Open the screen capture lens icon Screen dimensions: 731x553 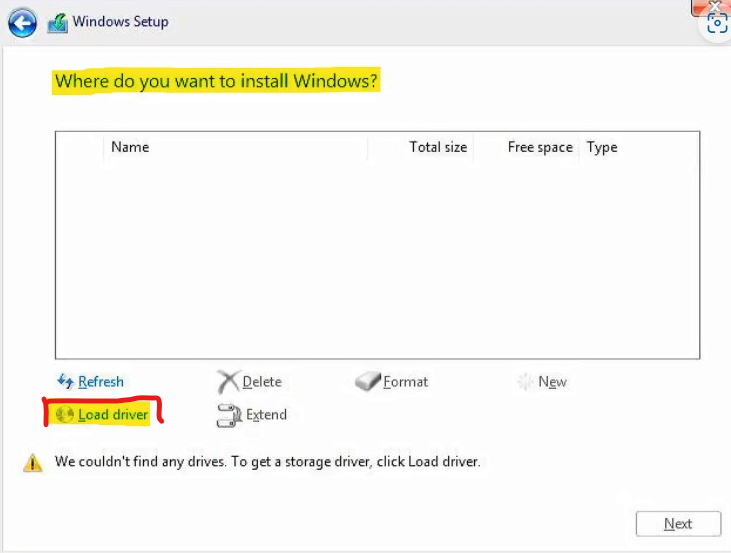[717, 23]
